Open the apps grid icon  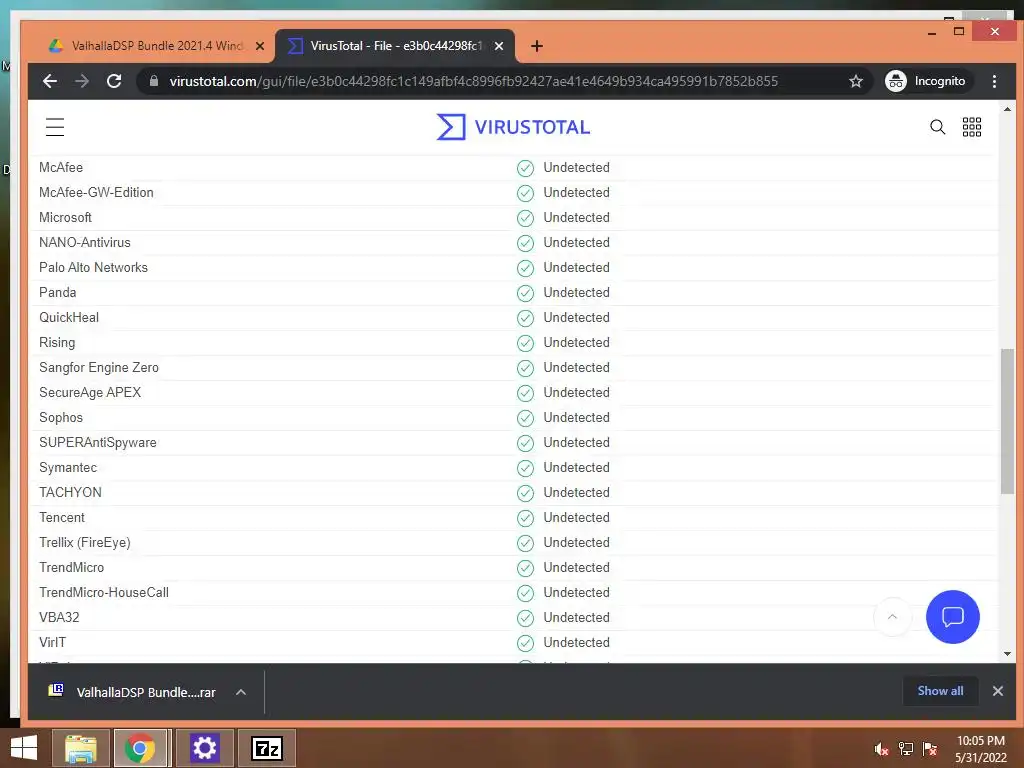[972, 127]
